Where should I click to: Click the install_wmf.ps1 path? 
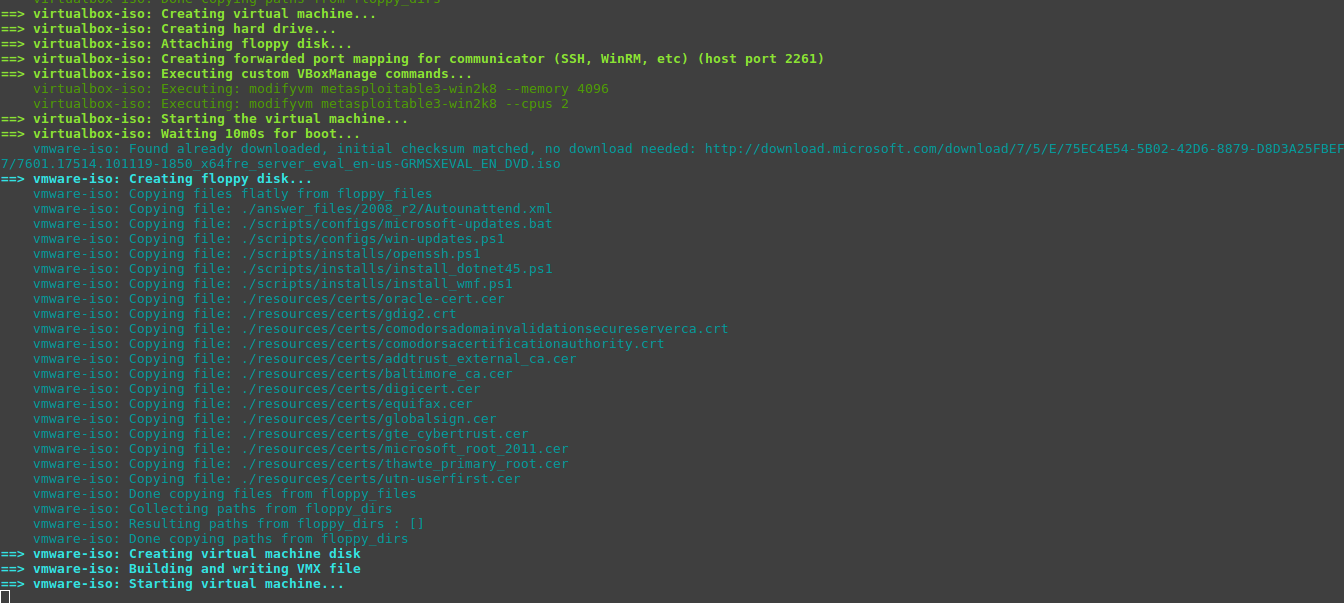click(x=376, y=284)
